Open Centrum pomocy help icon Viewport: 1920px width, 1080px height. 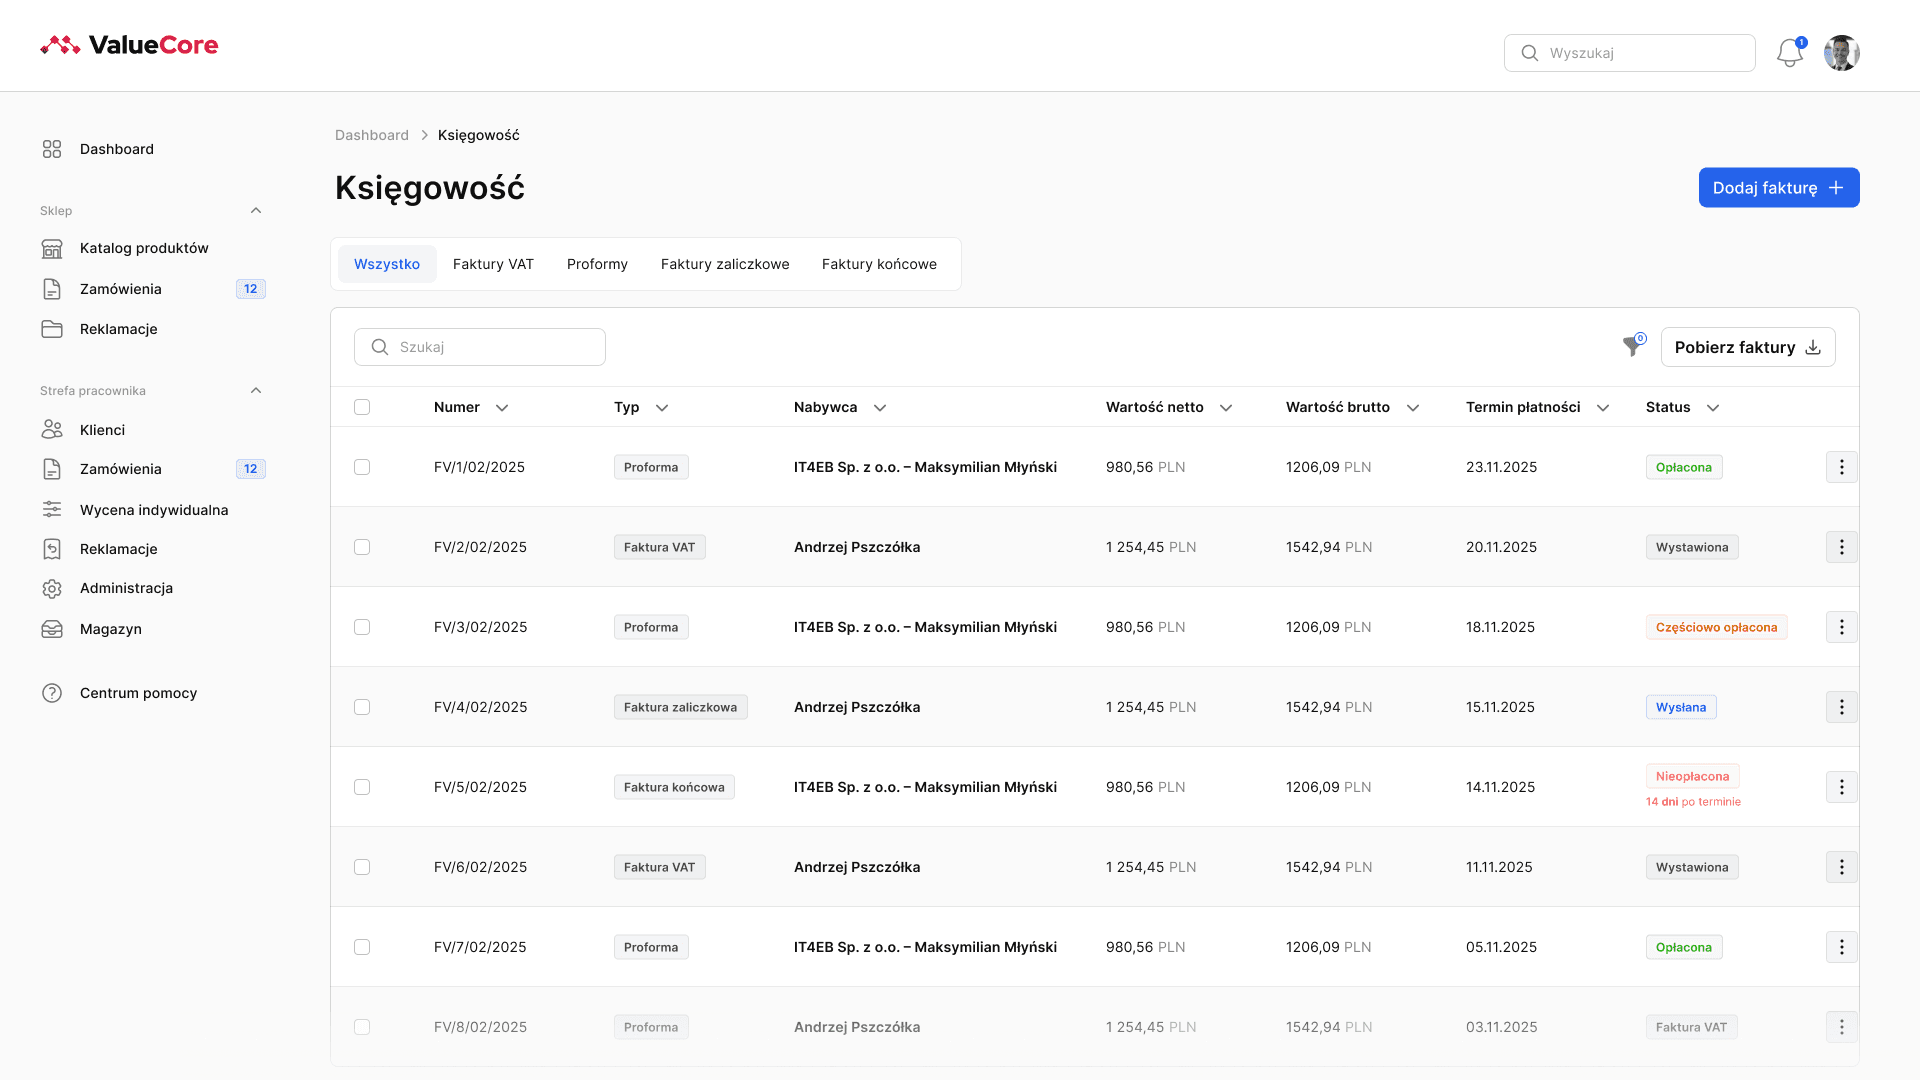[52, 693]
